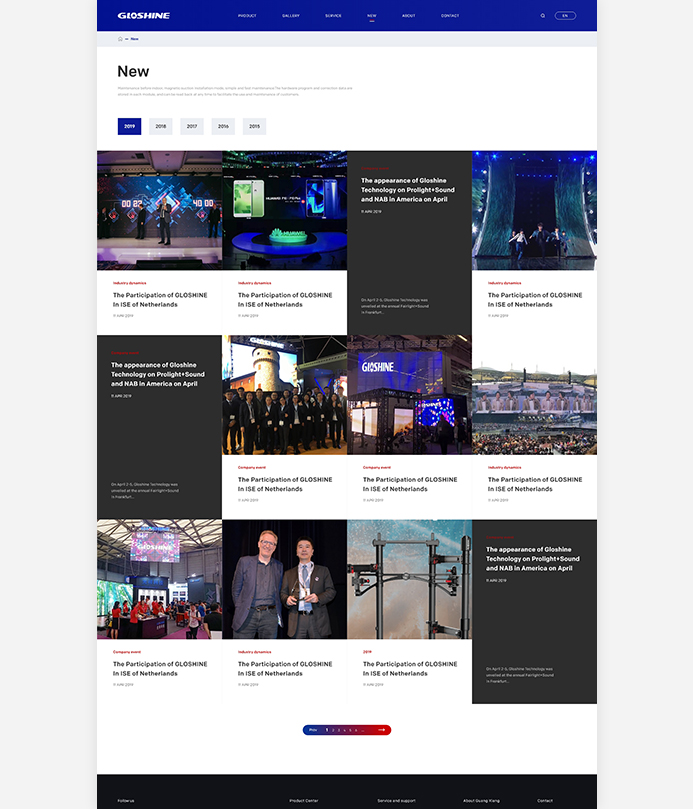Open the GLOSHINE exhibition booth image

(x=409, y=395)
